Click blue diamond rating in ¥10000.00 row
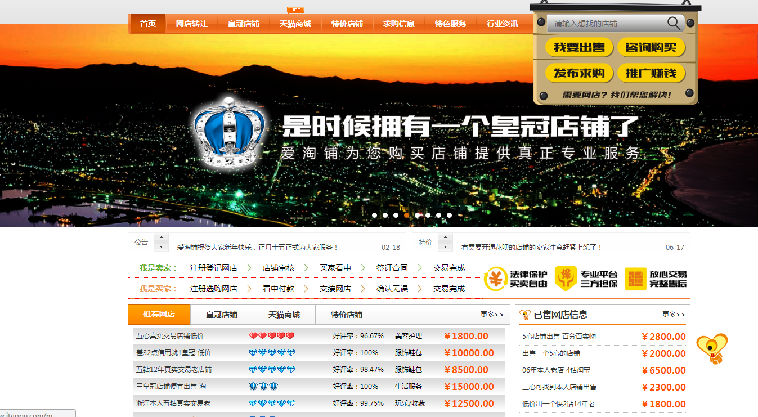 tap(272, 353)
